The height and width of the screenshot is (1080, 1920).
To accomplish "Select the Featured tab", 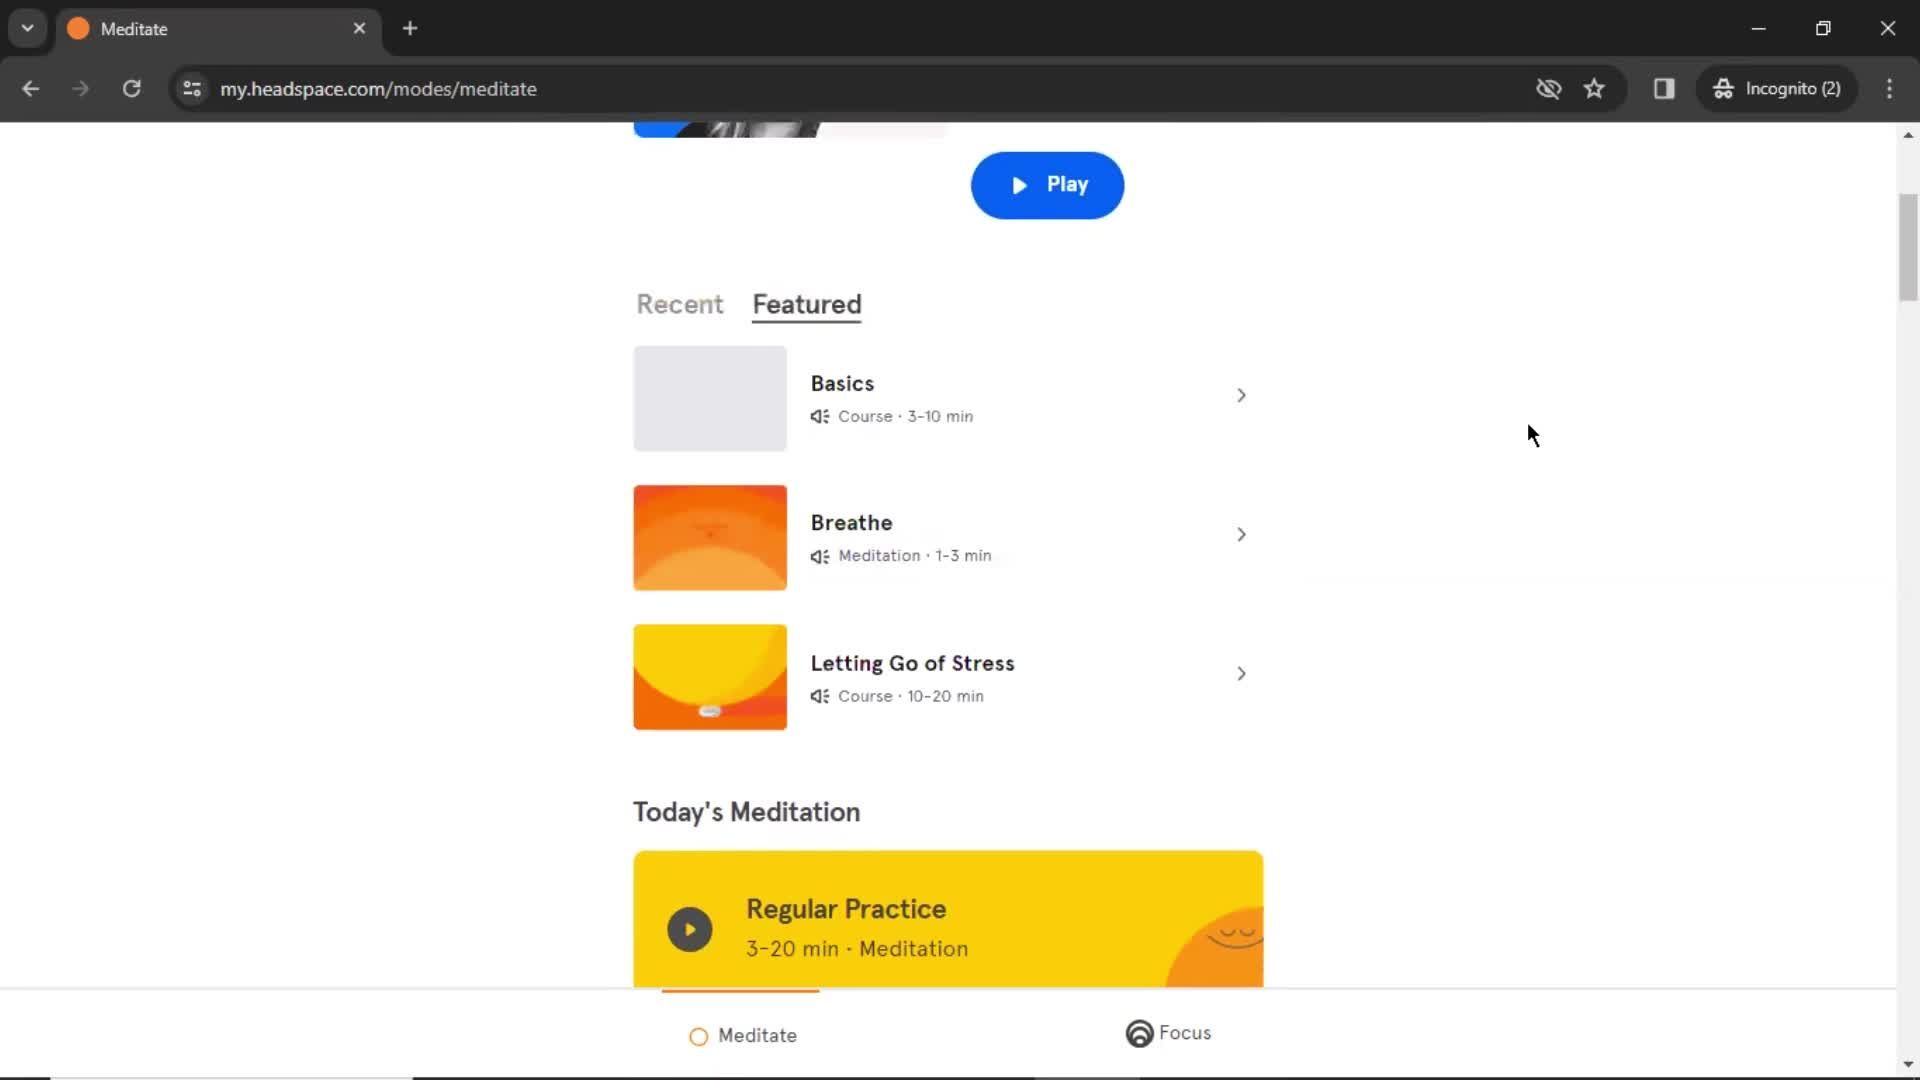I will (807, 305).
